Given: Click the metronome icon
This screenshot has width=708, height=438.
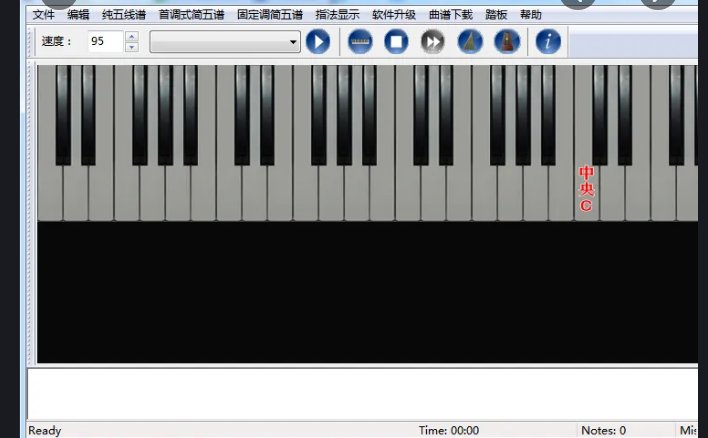Looking at the screenshot, I should [507, 42].
